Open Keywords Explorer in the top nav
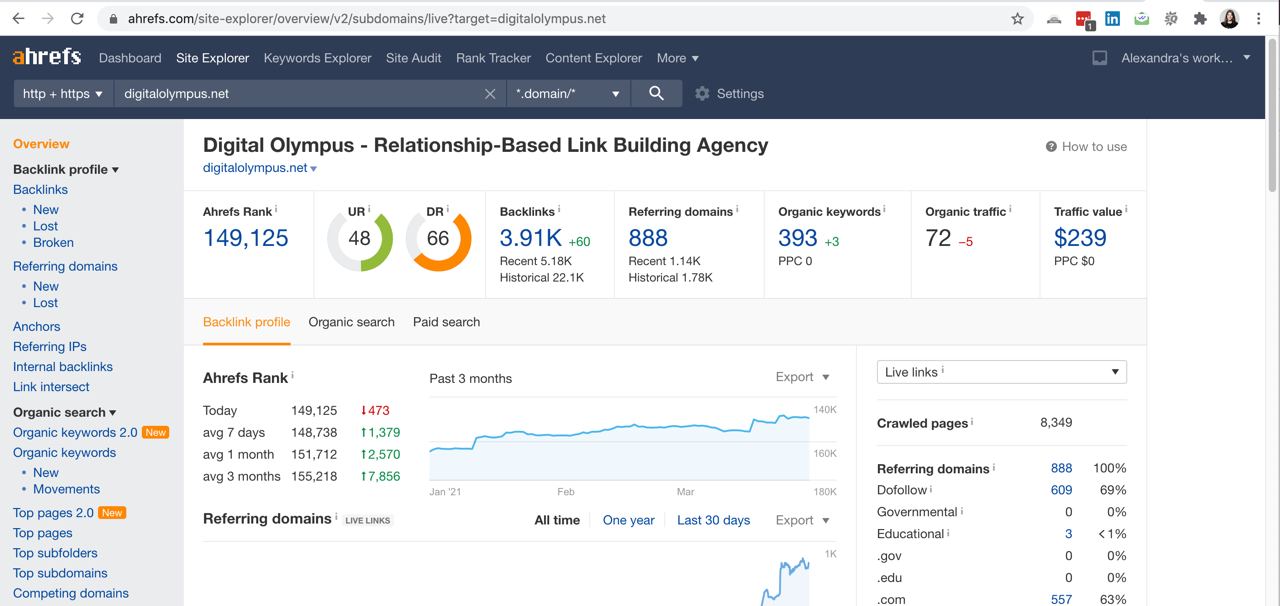Image resolution: width=1280 pixels, height=606 pixels. tap(318, 58)
